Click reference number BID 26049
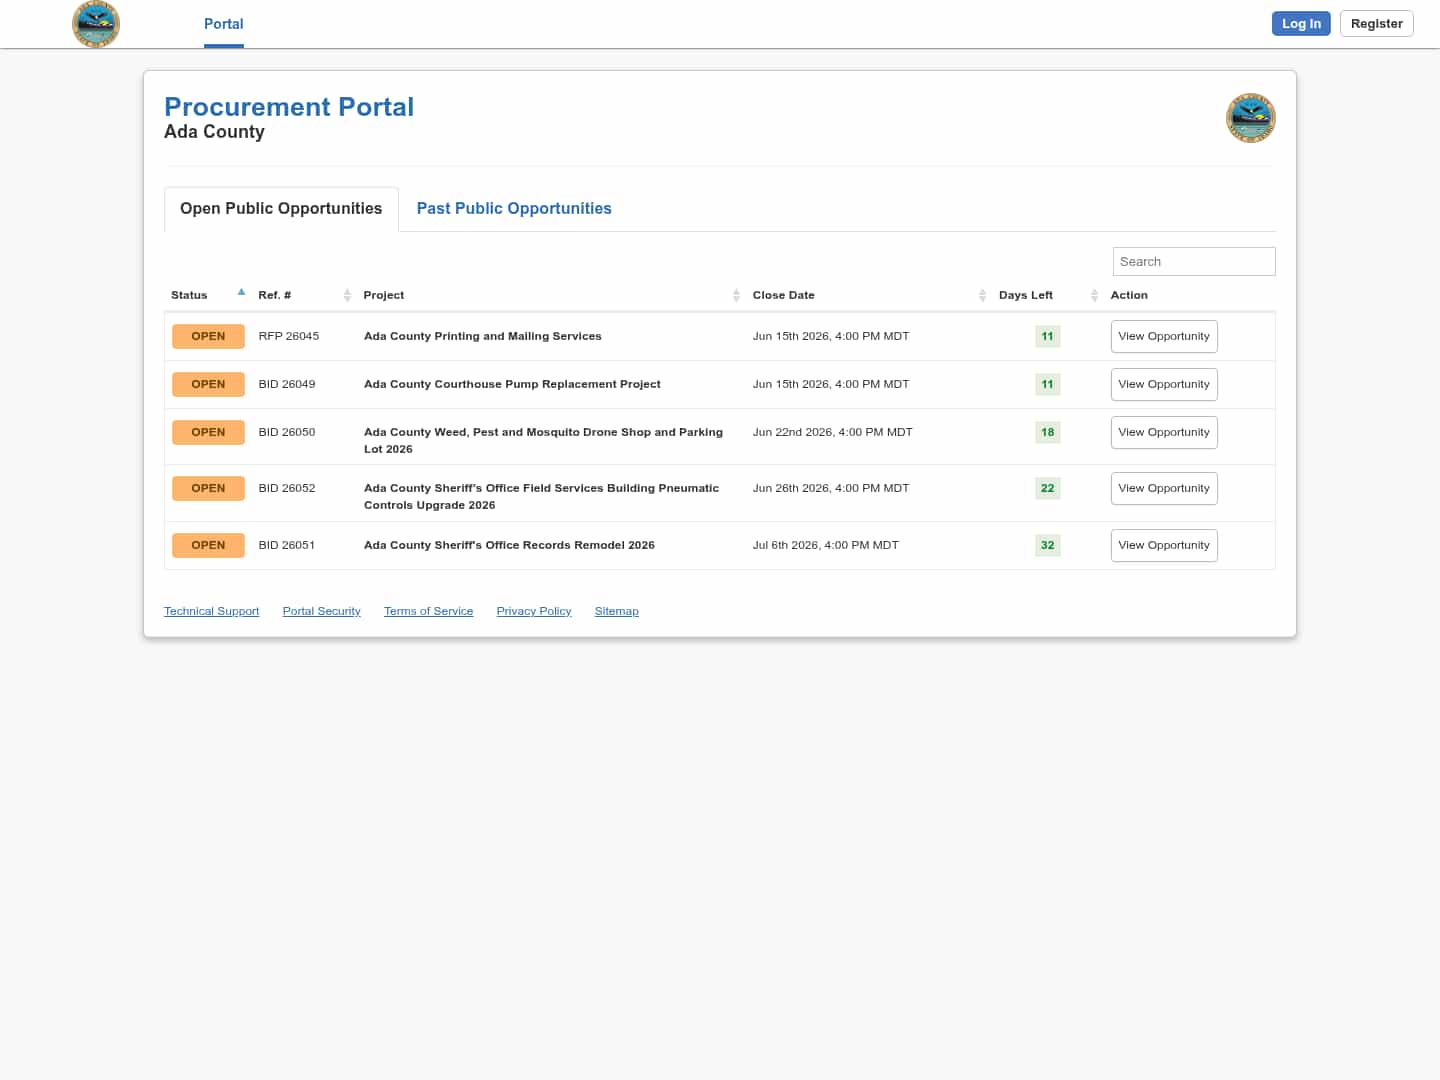The height and width of the screenshot is (1080, 1440). (x=287, y=384)
